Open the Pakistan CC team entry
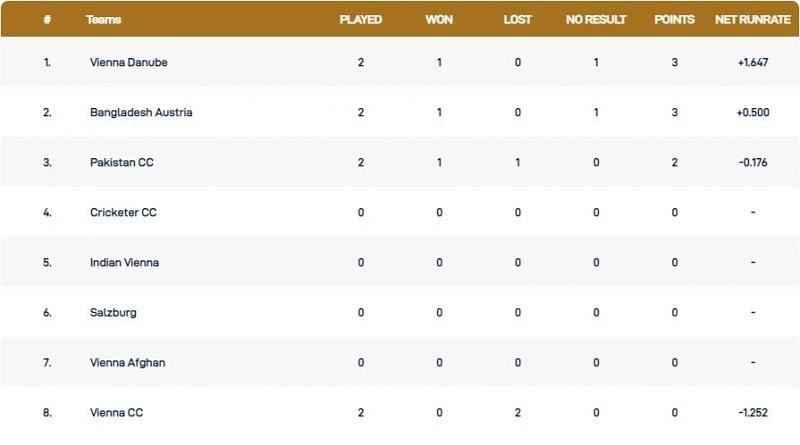The image size is (800, 445). [x=121, y=162]
